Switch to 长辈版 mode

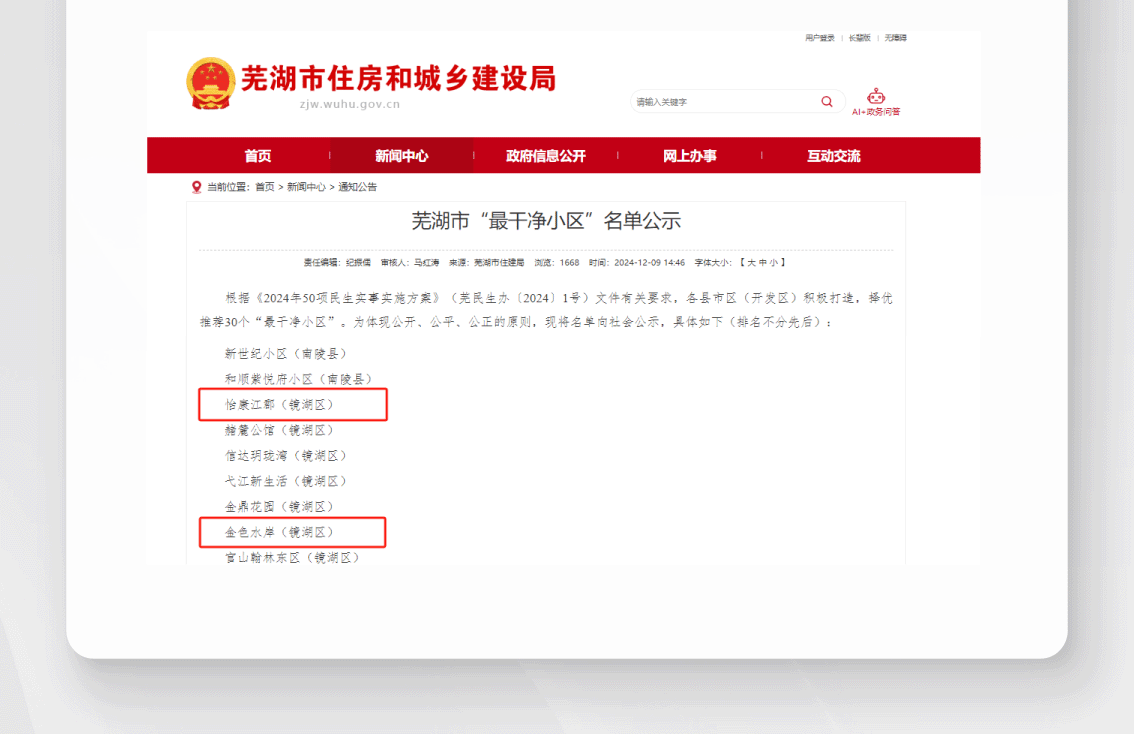[x=859, y=38]
